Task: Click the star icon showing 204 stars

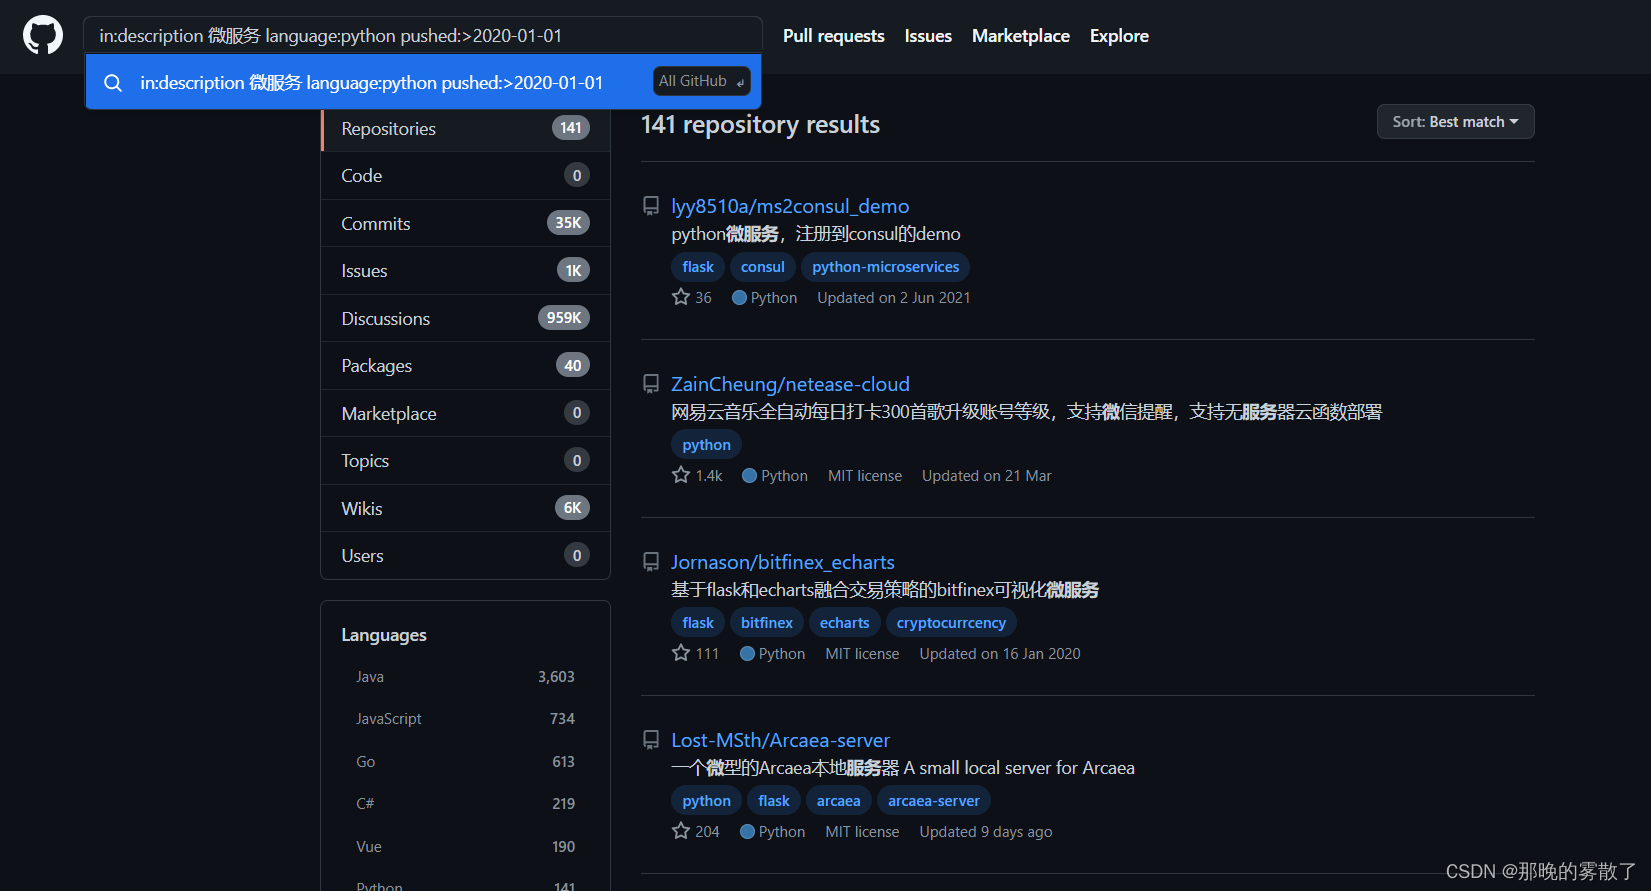Action: click(681, 831)
